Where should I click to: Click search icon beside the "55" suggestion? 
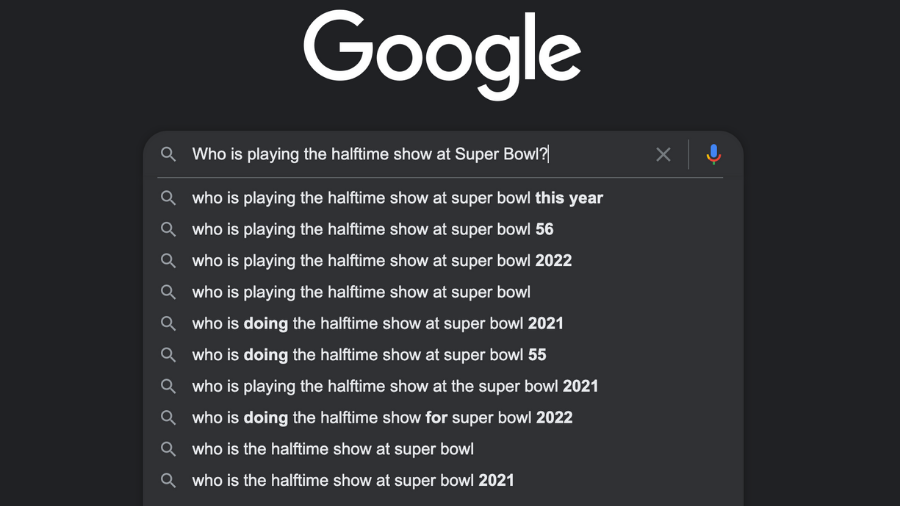tap(169, 355)
